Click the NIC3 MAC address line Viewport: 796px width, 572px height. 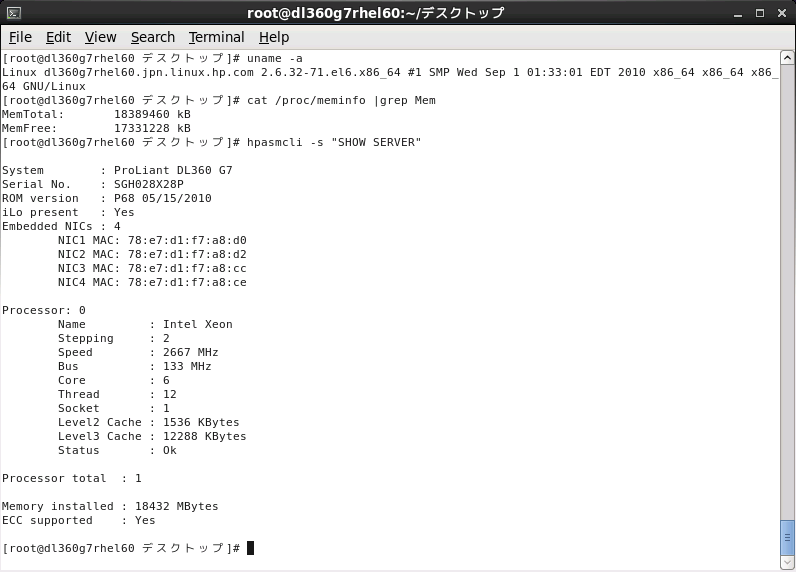pos(152,268)
